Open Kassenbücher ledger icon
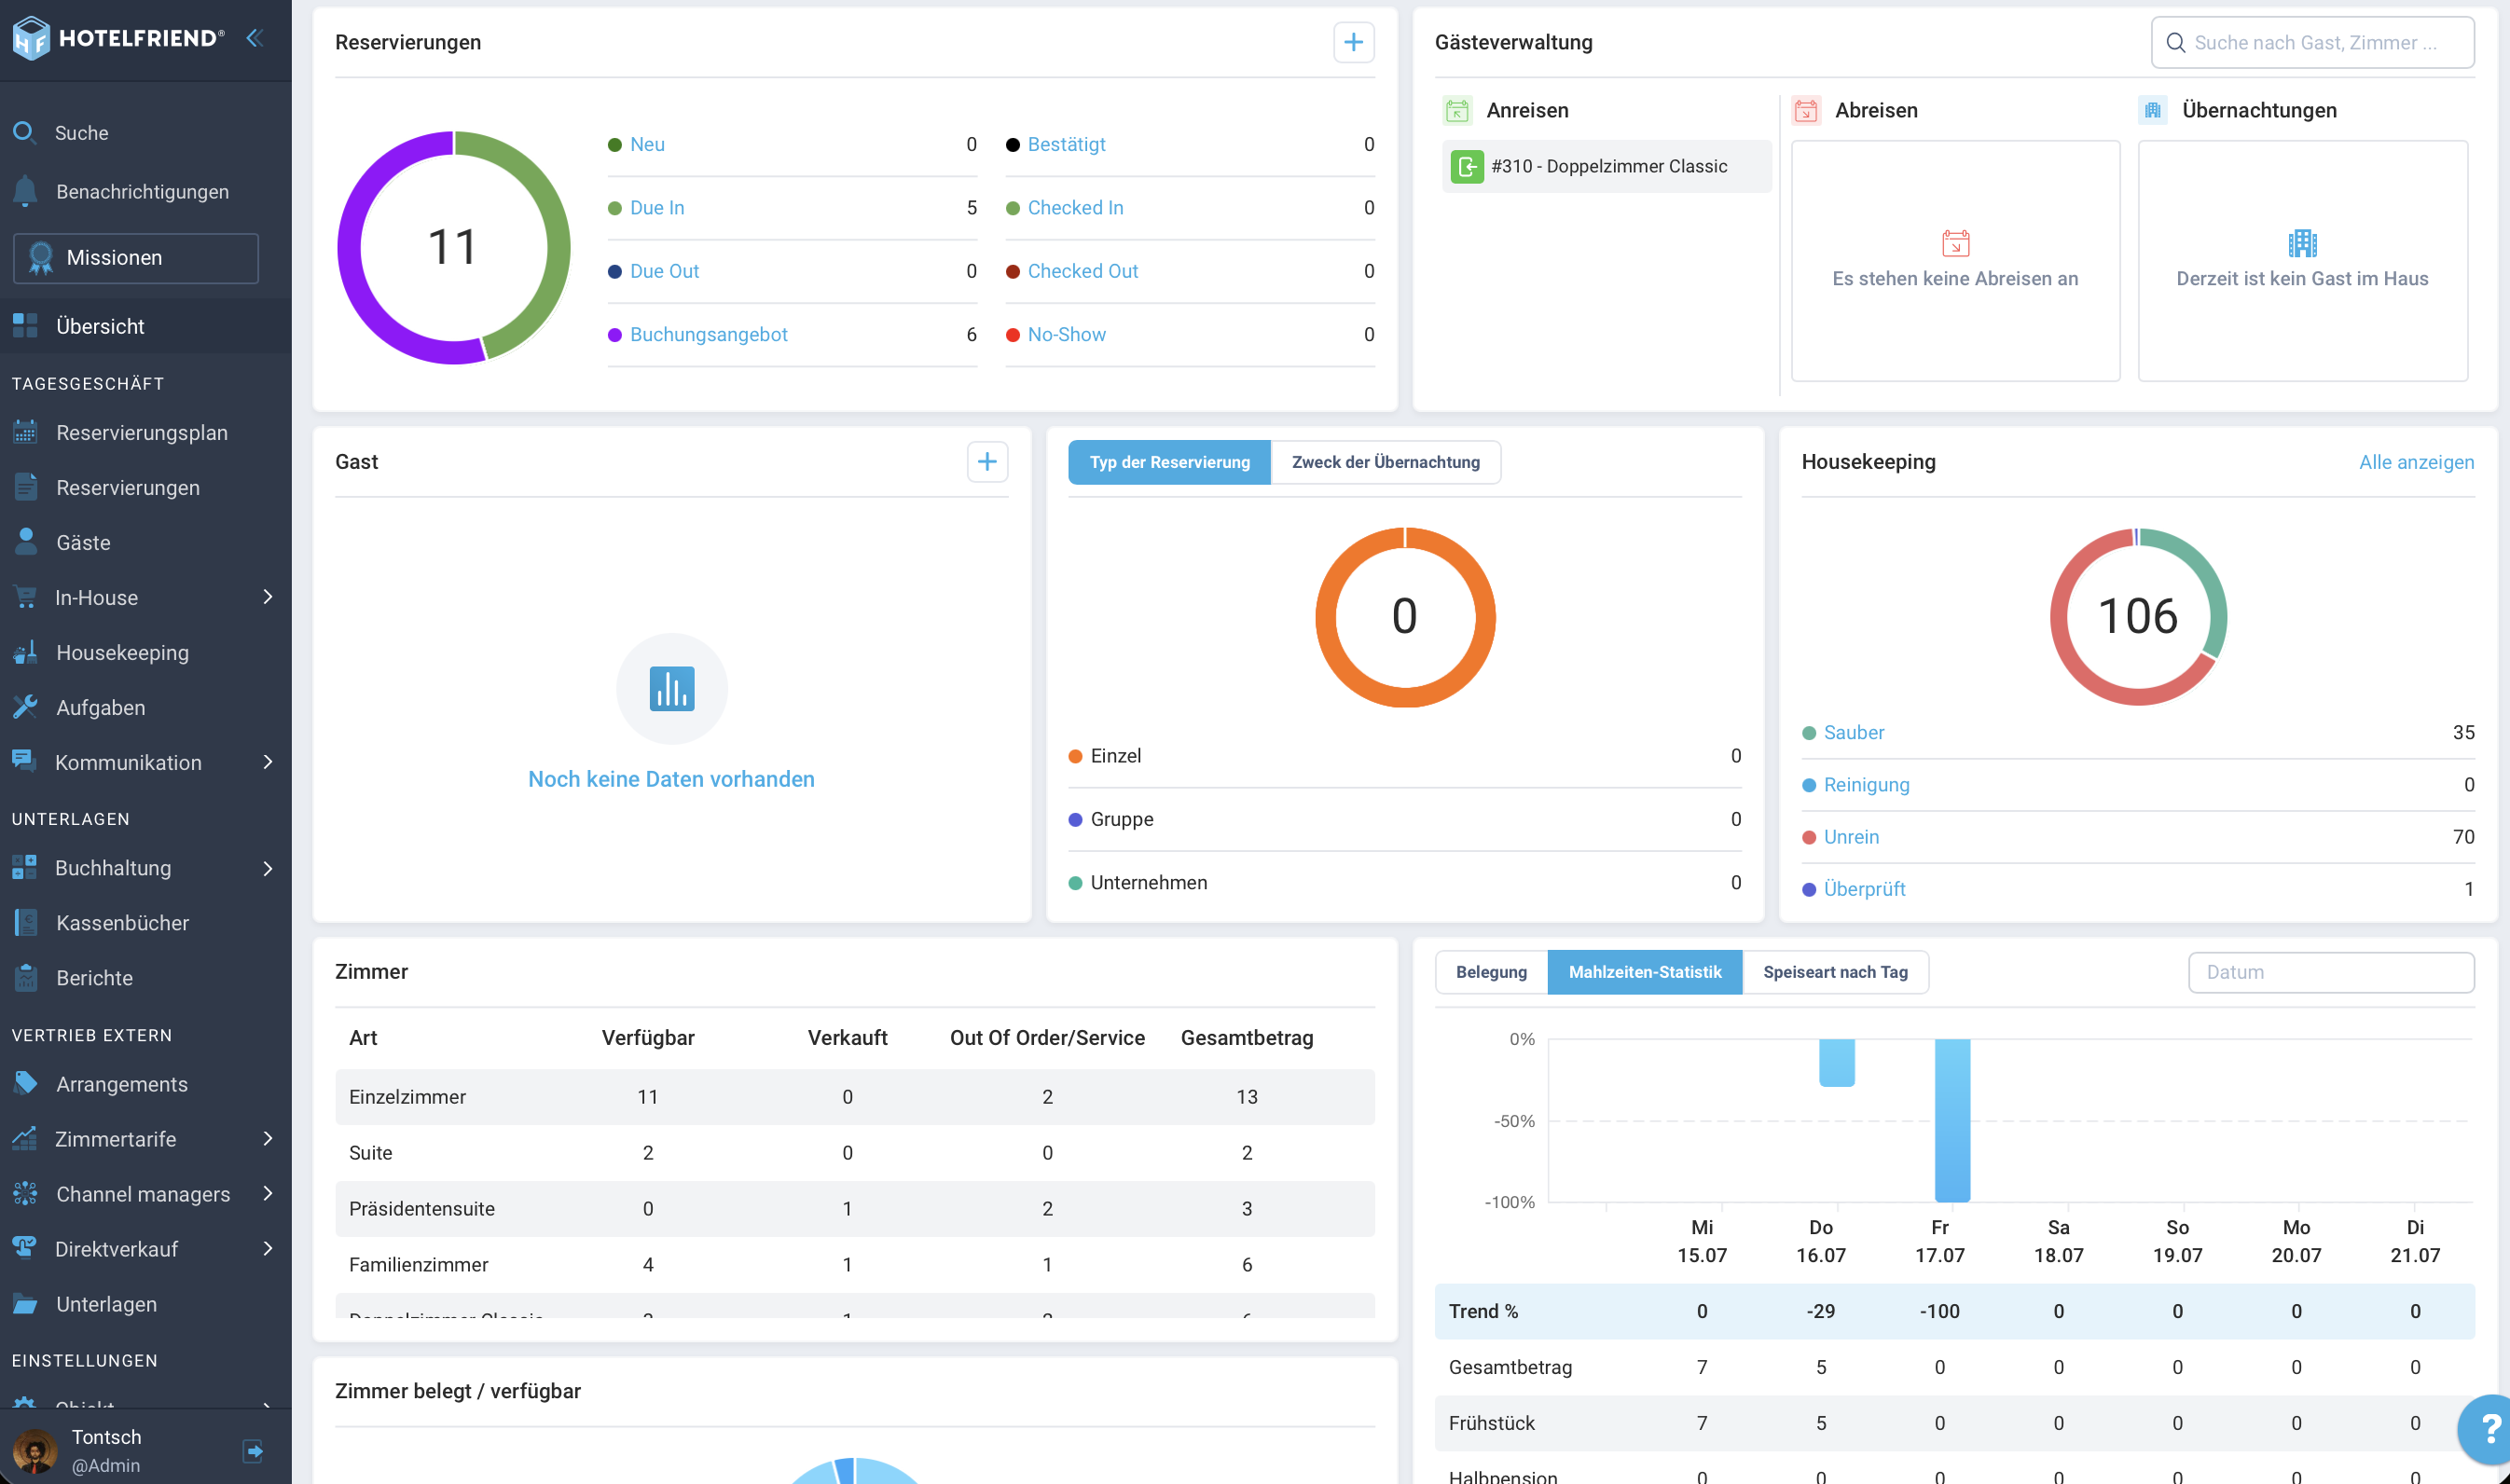 (x=25, y=923)
